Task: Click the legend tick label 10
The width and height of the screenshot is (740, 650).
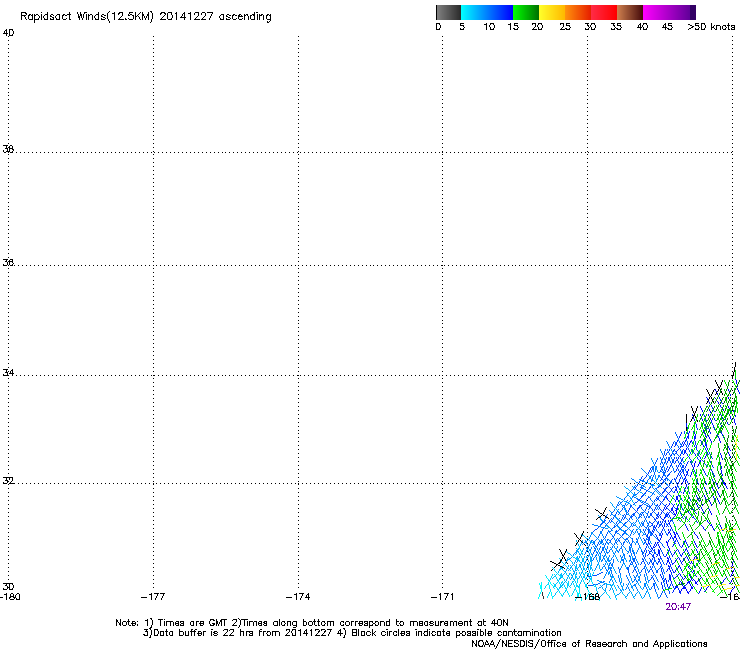Action: [x=489, y=27]
